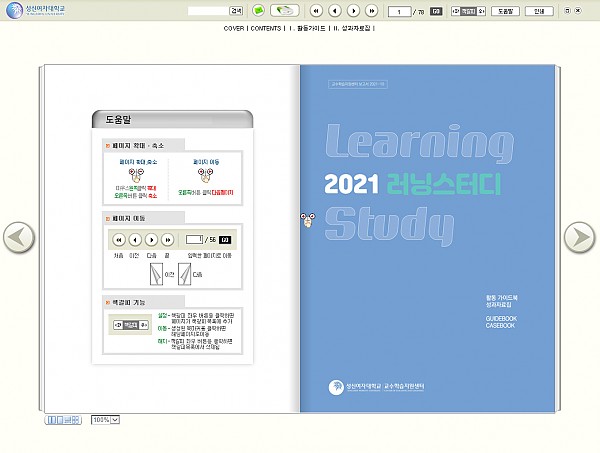Image resolution: width=600 pixels, height=453 pixels.
Task: Select the thumbnail grid view icon
Action: point(76,420)
